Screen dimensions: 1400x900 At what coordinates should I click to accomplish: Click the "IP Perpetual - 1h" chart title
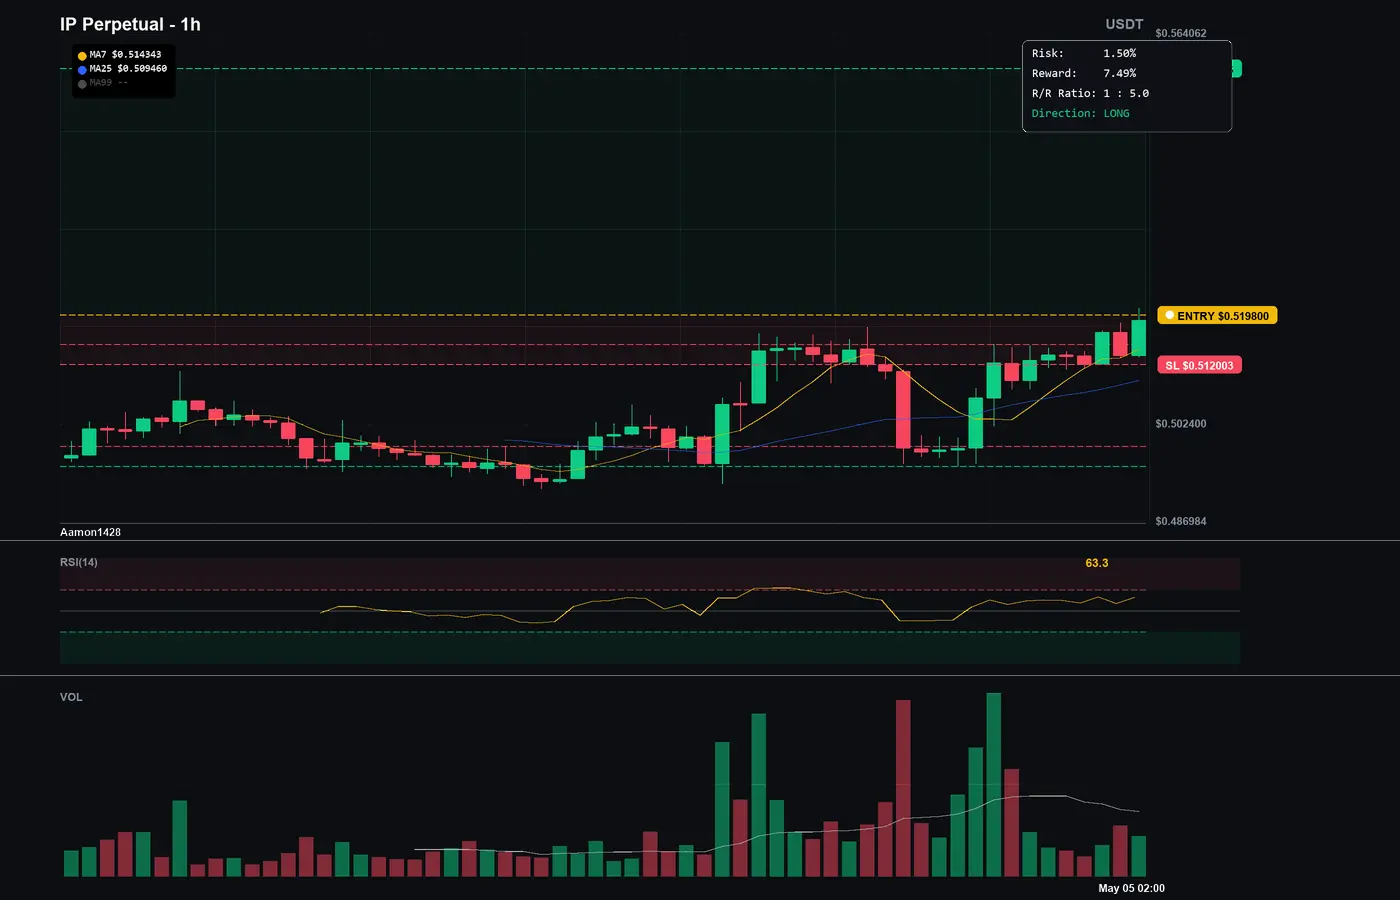[x=130, y=25]
